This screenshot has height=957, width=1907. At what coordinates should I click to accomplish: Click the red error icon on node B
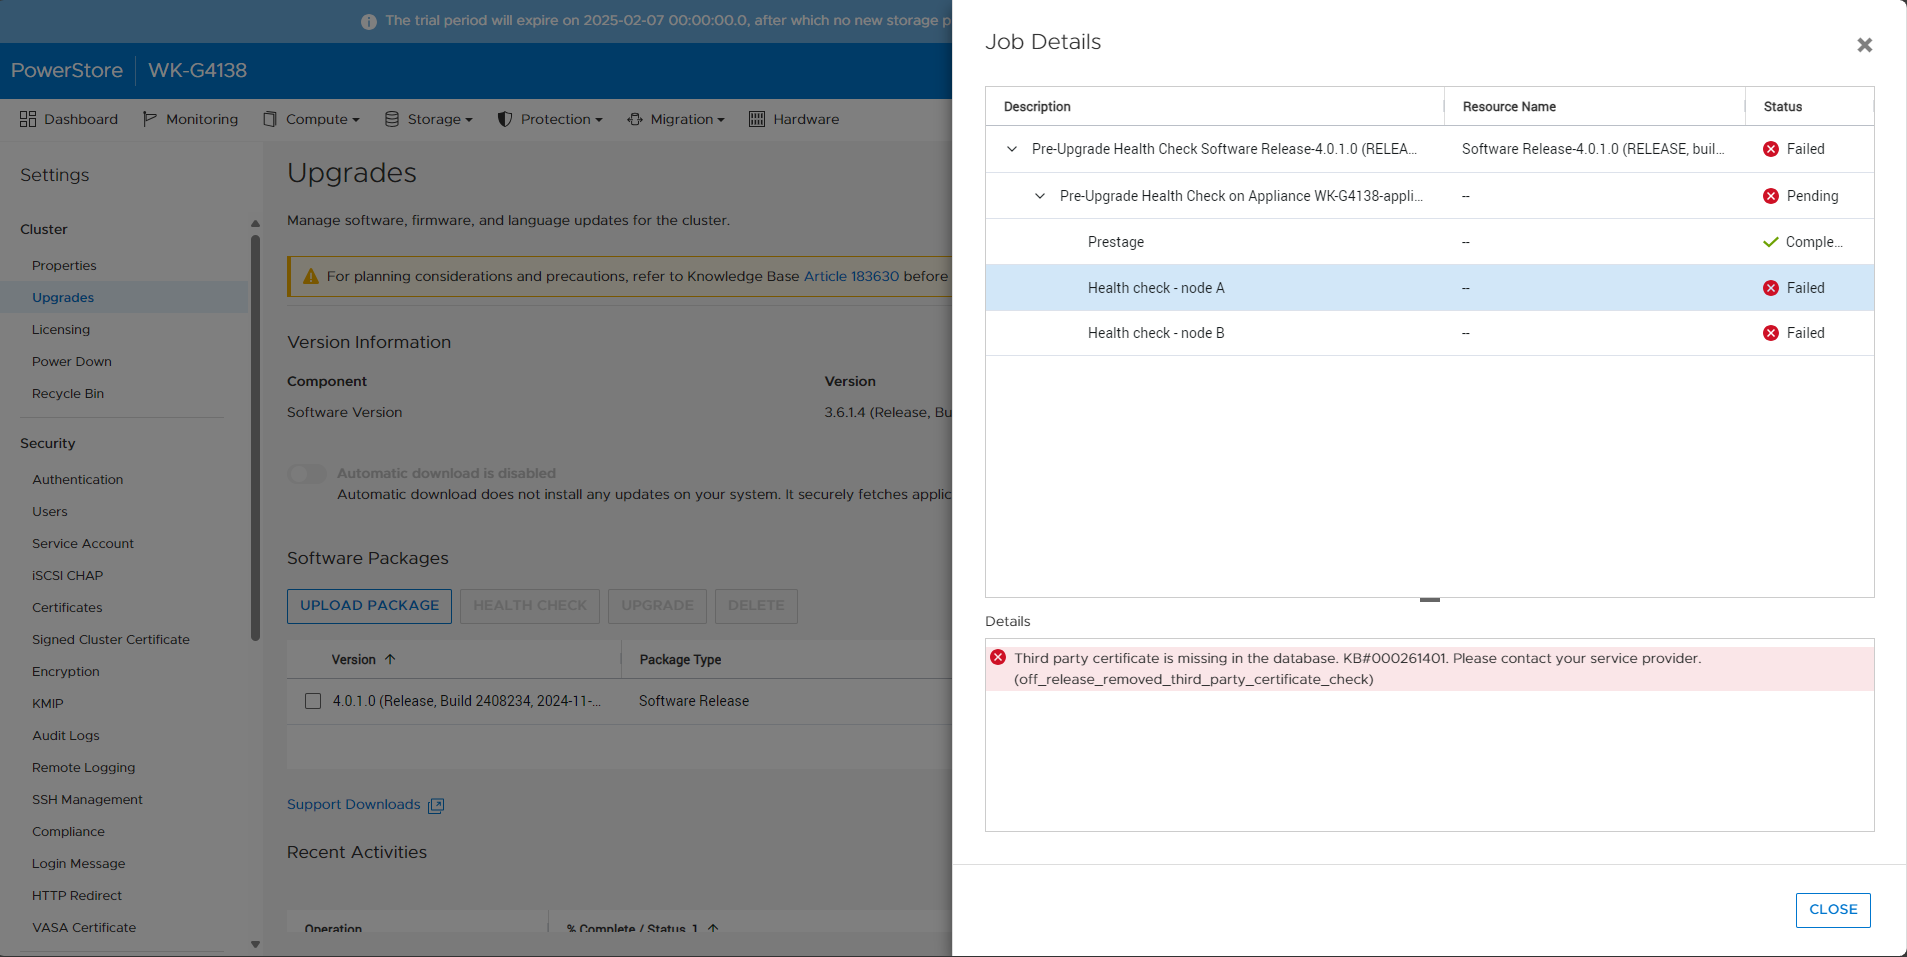coord(1771,333)
